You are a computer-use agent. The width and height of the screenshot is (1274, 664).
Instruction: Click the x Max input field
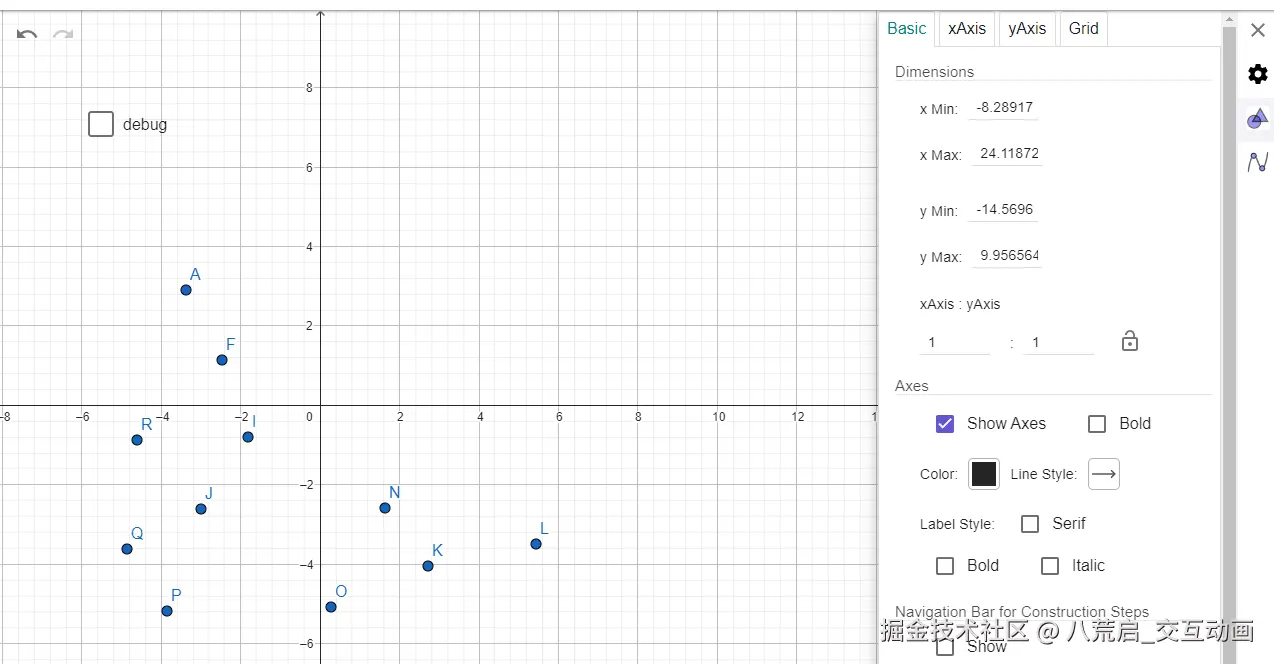(1006, 154)
